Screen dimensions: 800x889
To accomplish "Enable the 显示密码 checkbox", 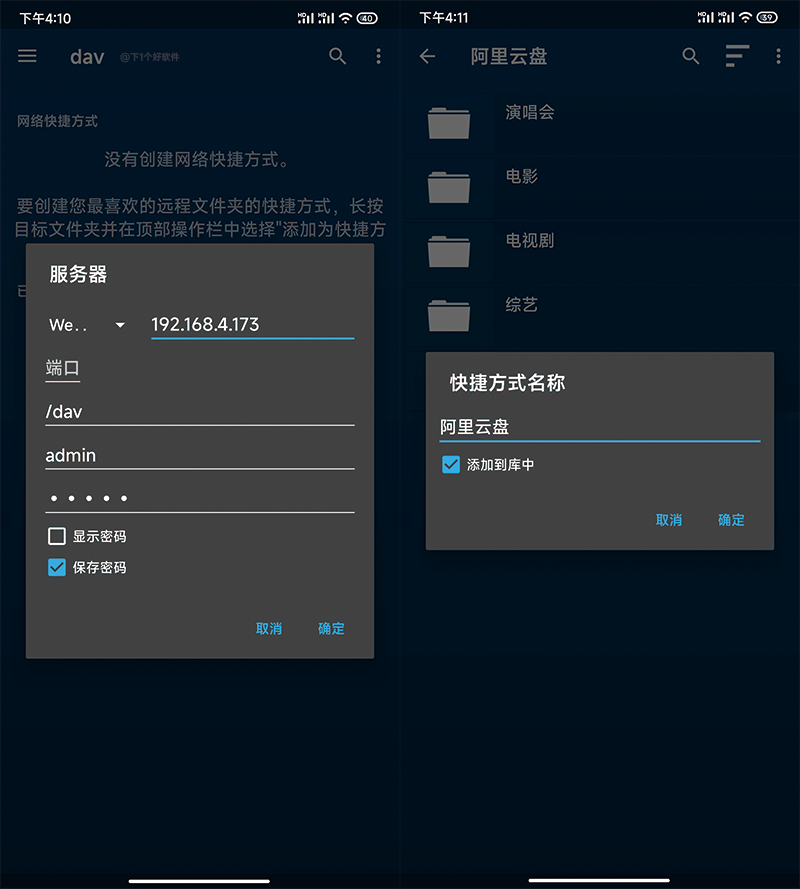I will 57,536.
